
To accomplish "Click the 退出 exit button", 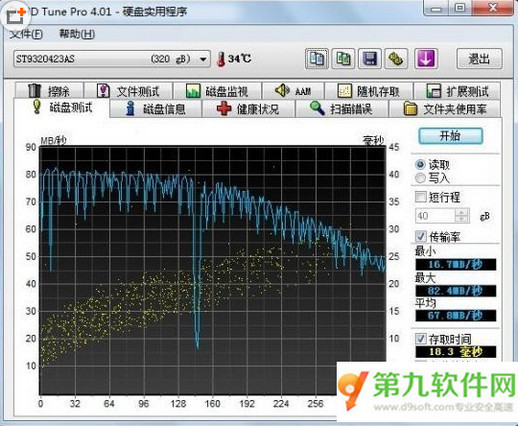I will coord(479,59).
